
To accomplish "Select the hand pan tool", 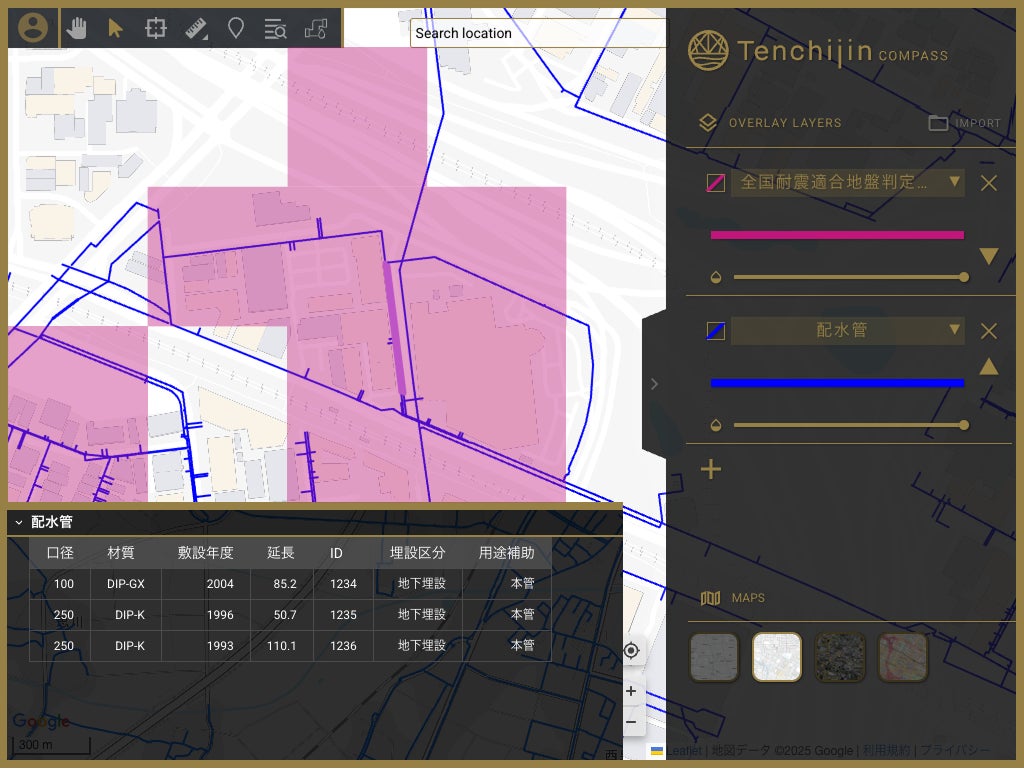I will (x=76, y=28).
